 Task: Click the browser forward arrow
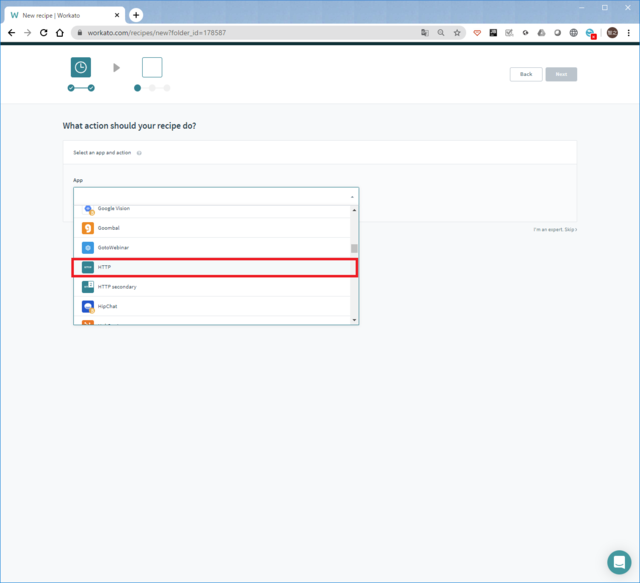27,33
